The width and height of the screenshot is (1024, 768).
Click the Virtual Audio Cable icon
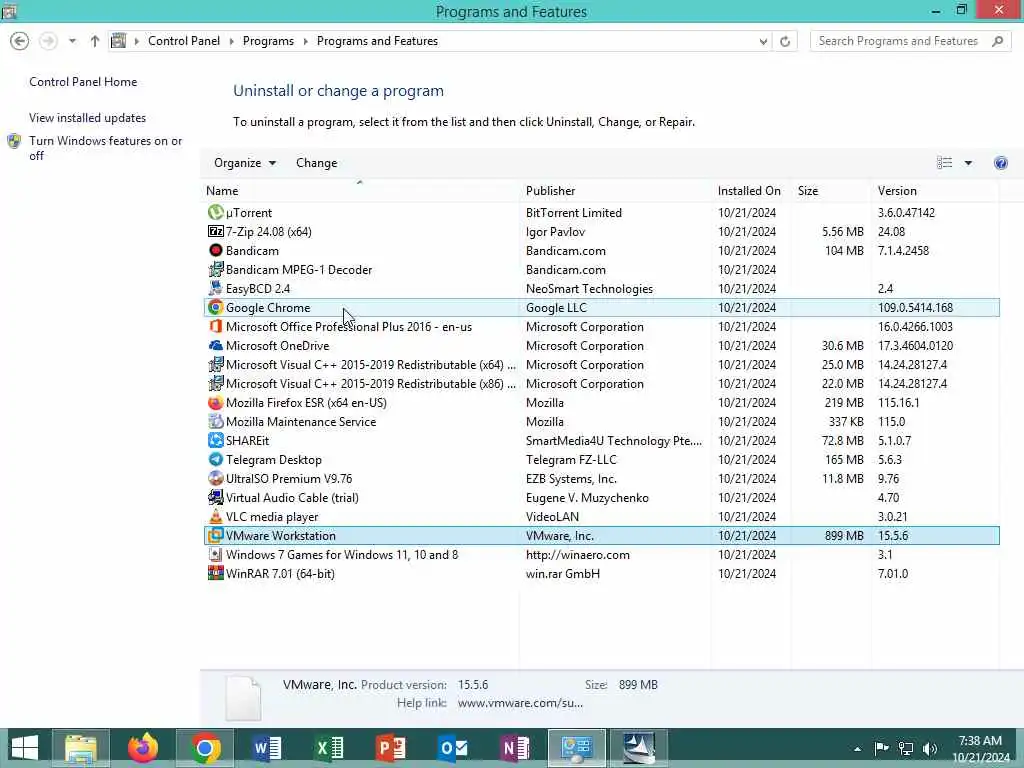point(216,497)
